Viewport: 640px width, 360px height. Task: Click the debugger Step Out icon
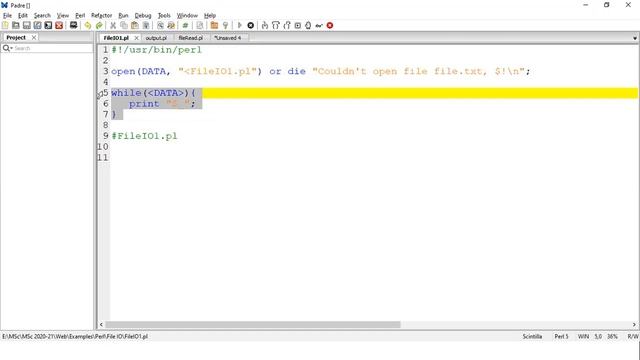pos(287,25)
